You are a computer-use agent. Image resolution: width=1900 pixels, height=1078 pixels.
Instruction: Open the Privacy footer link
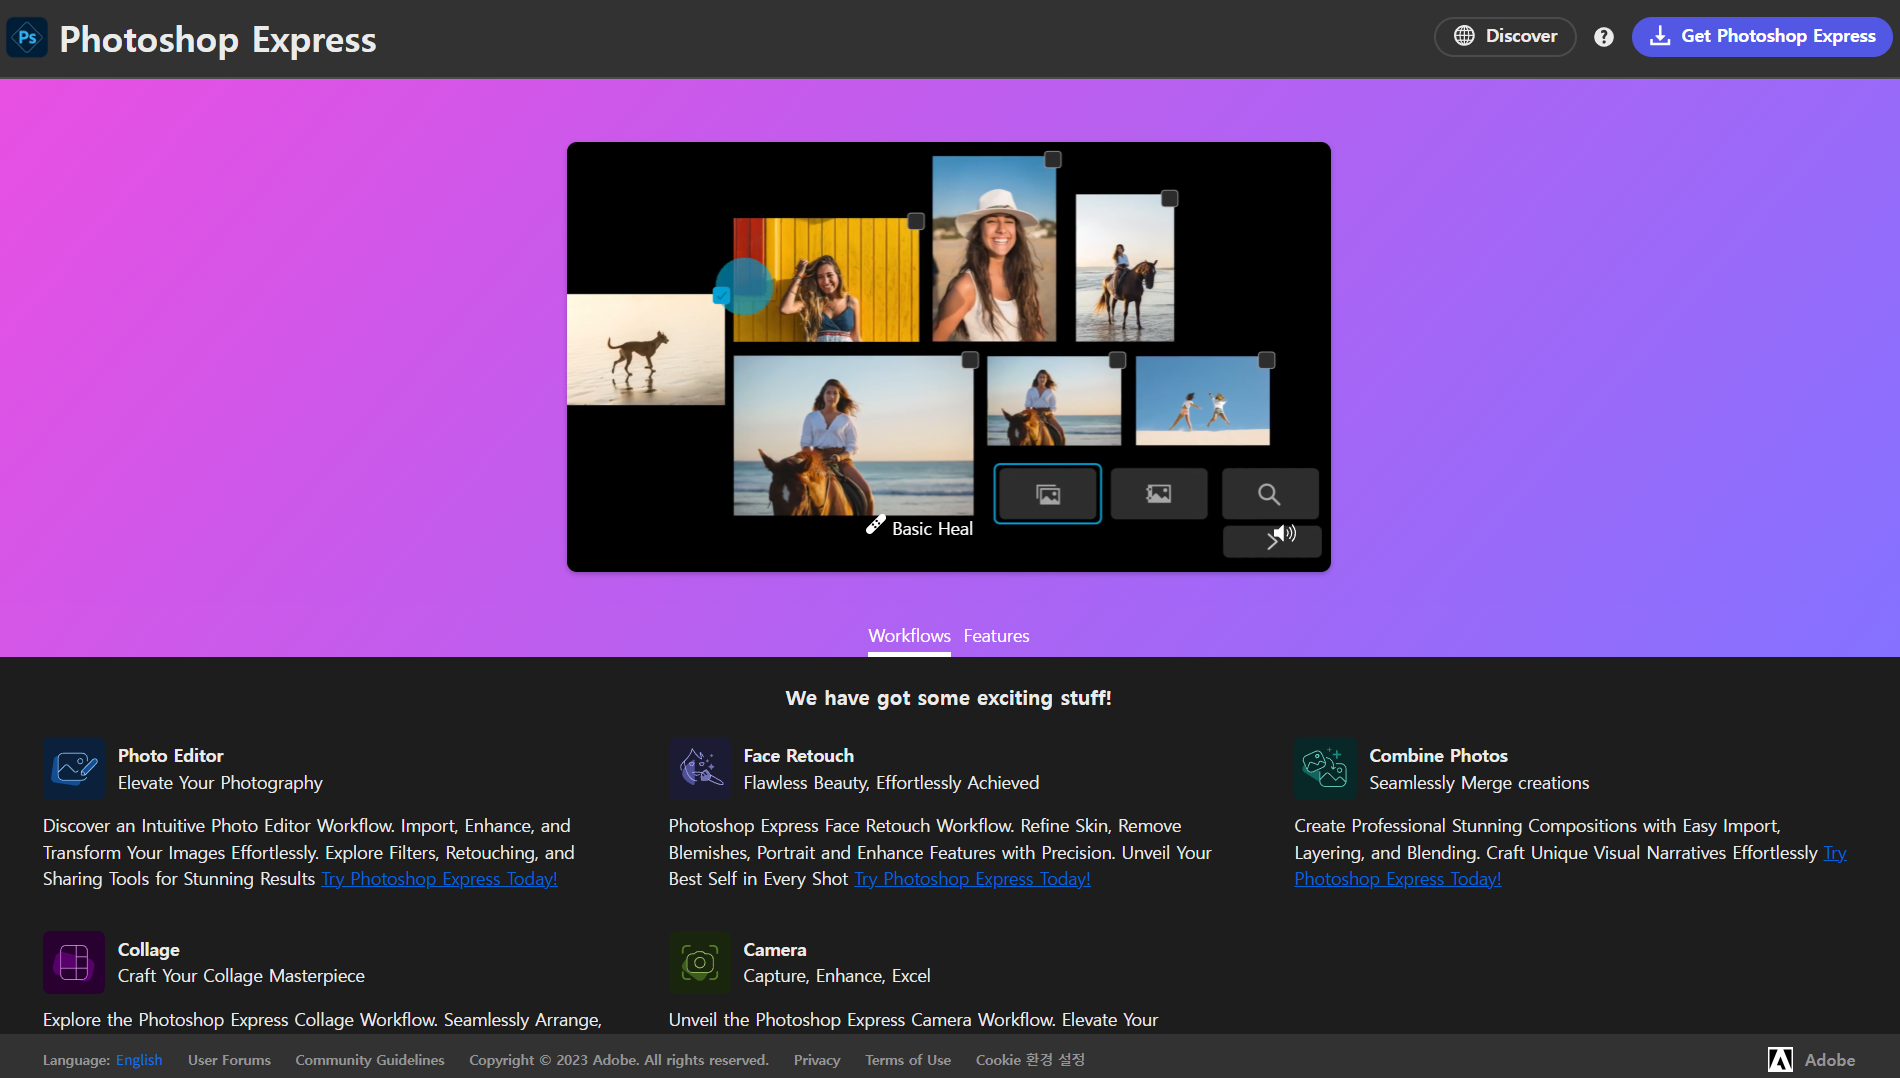(x=817, y=1060)
